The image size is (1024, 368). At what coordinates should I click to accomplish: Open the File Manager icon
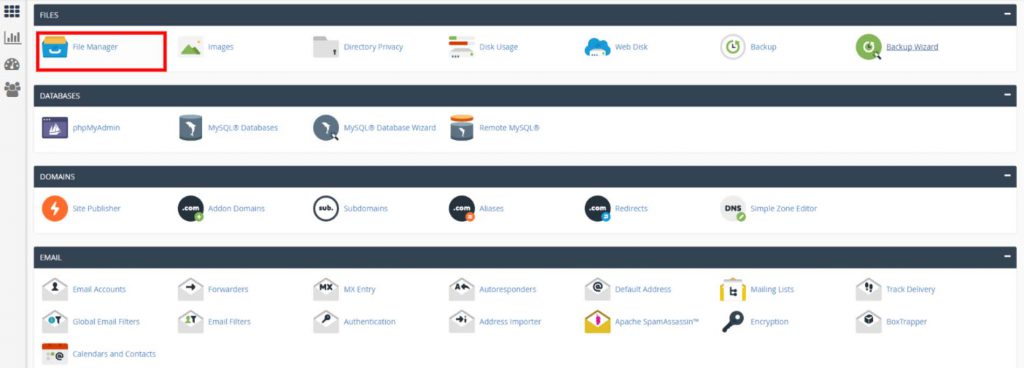55,47
